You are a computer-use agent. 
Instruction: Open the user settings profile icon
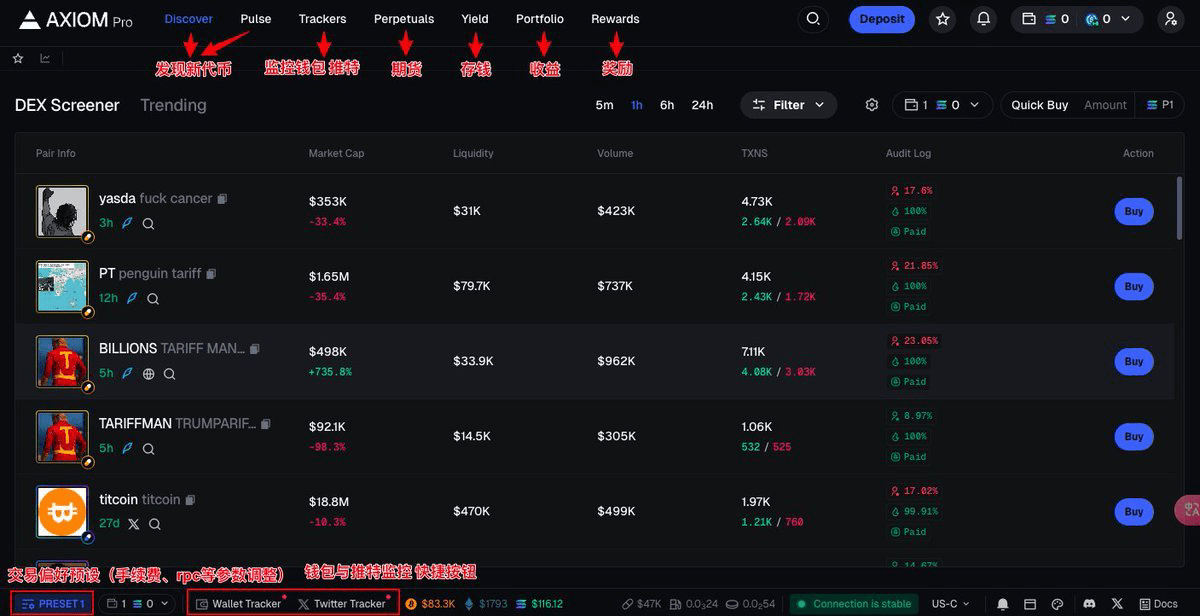1171,19
